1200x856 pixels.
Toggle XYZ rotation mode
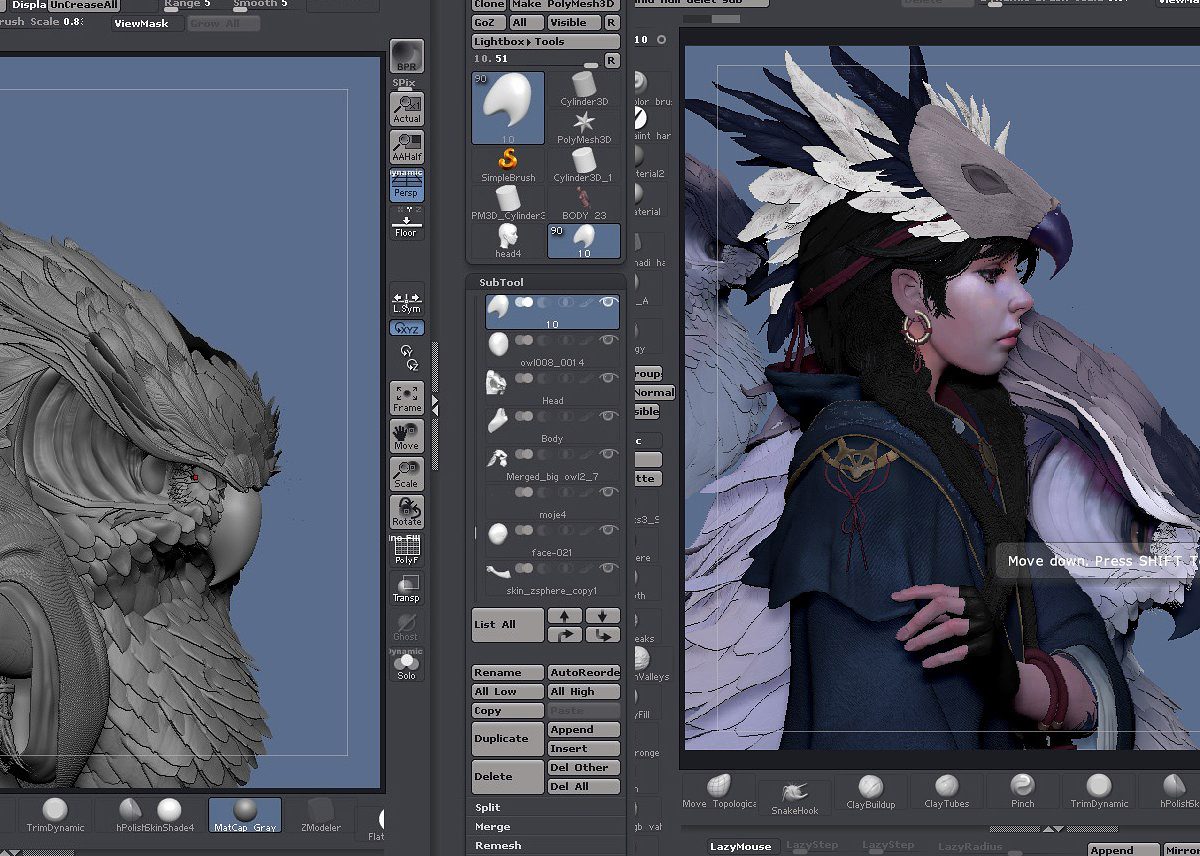pyautogui.click(x=406, y=328)
